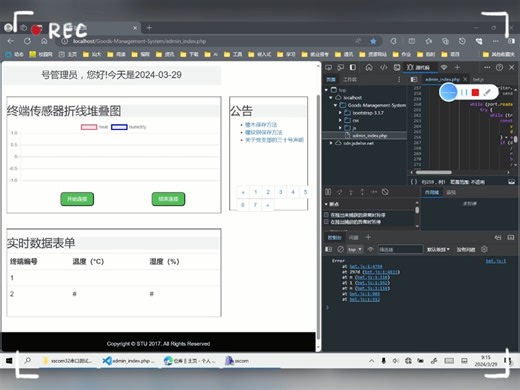The image size is (520, 390).
Task: Create live expression eye icon
Action: pos(370,249)
